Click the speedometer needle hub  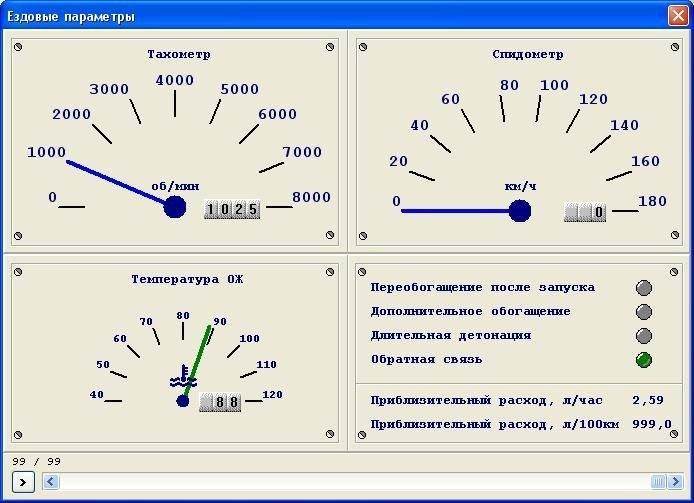[519, 210]
